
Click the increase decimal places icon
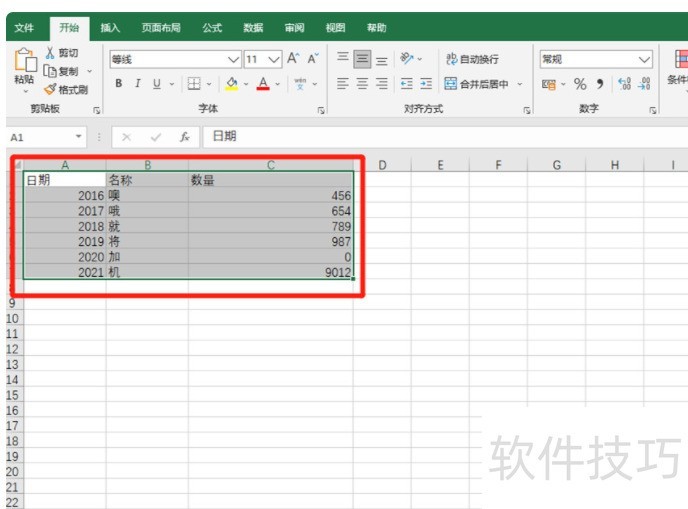coord(624,84)
